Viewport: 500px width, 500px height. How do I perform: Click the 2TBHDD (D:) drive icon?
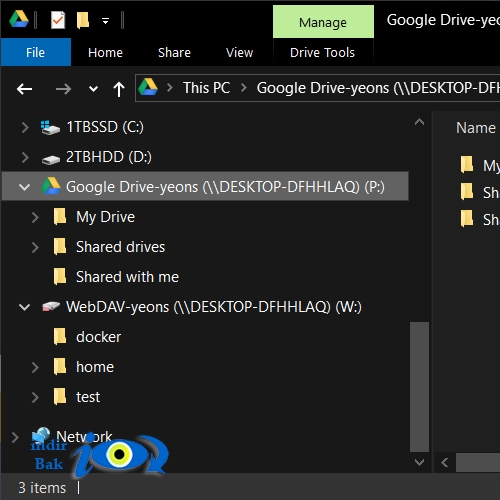[51, 160]
